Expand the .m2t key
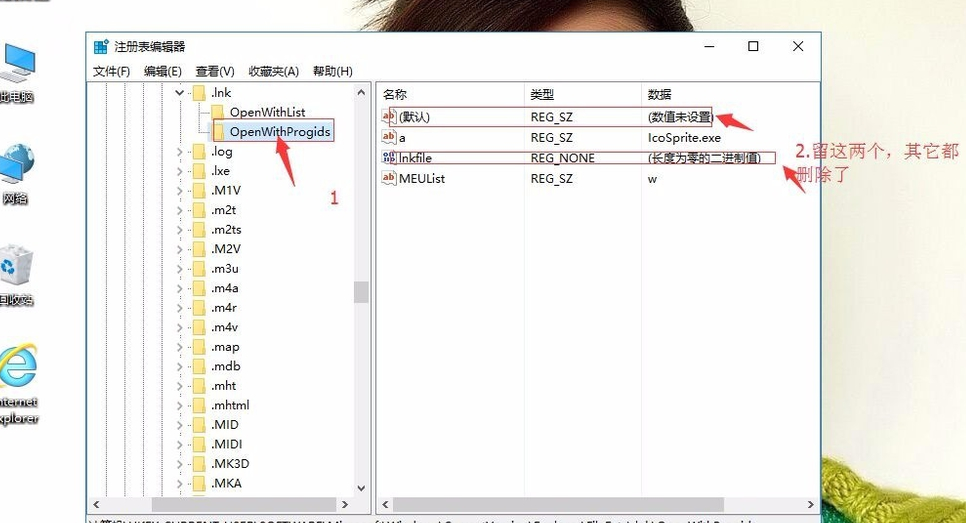The image size is (966, 523). (179, 210)
